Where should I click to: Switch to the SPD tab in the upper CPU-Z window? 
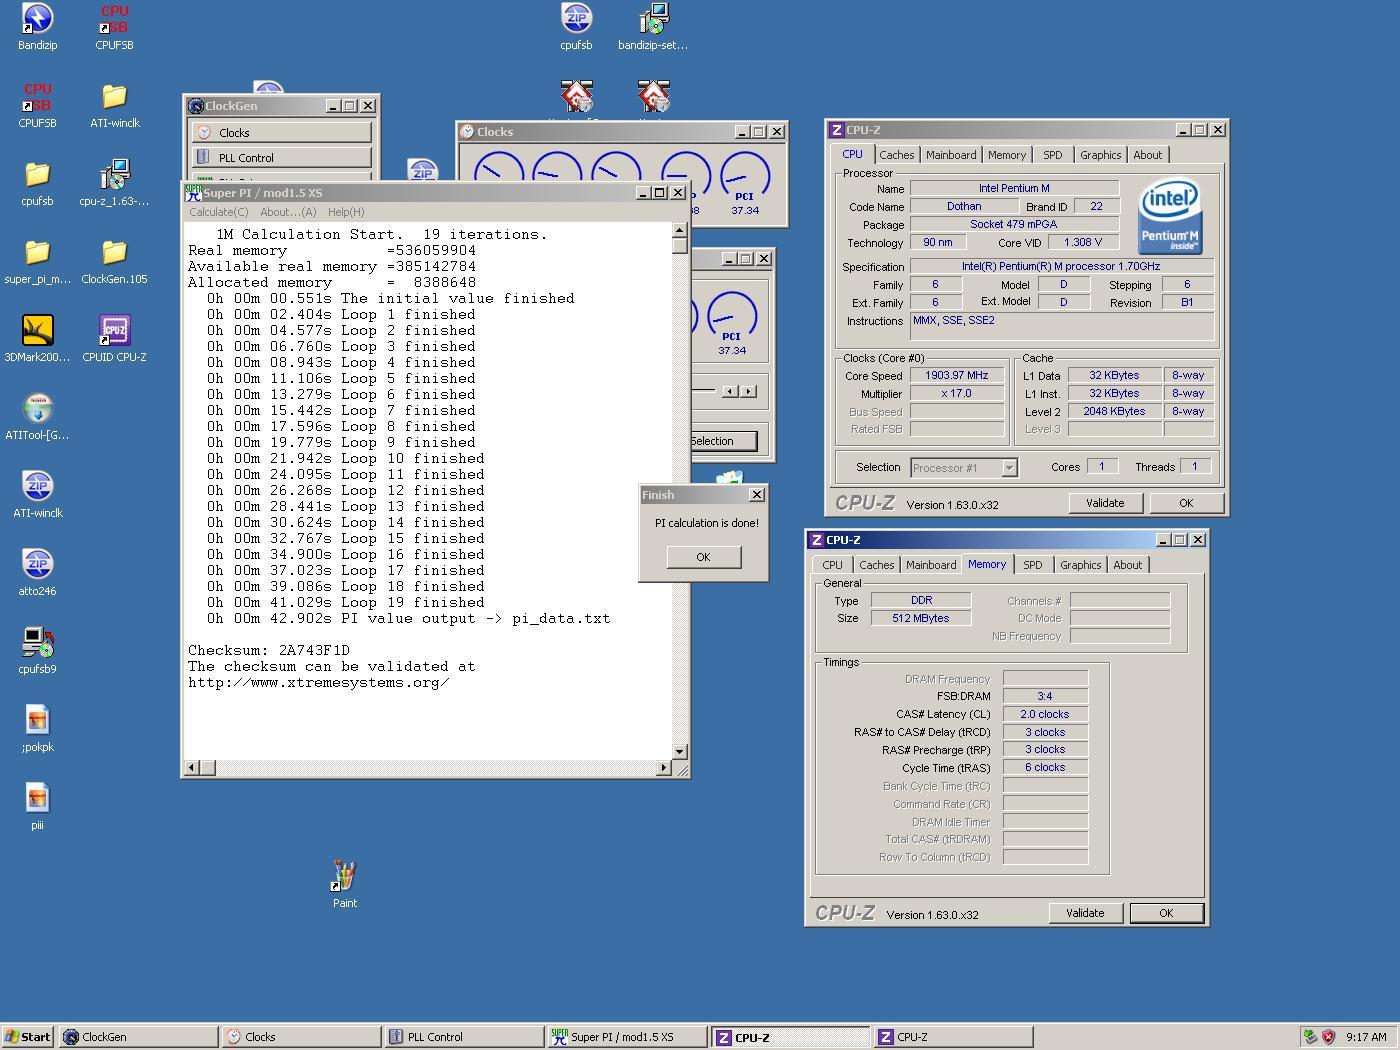(1052, 155)
